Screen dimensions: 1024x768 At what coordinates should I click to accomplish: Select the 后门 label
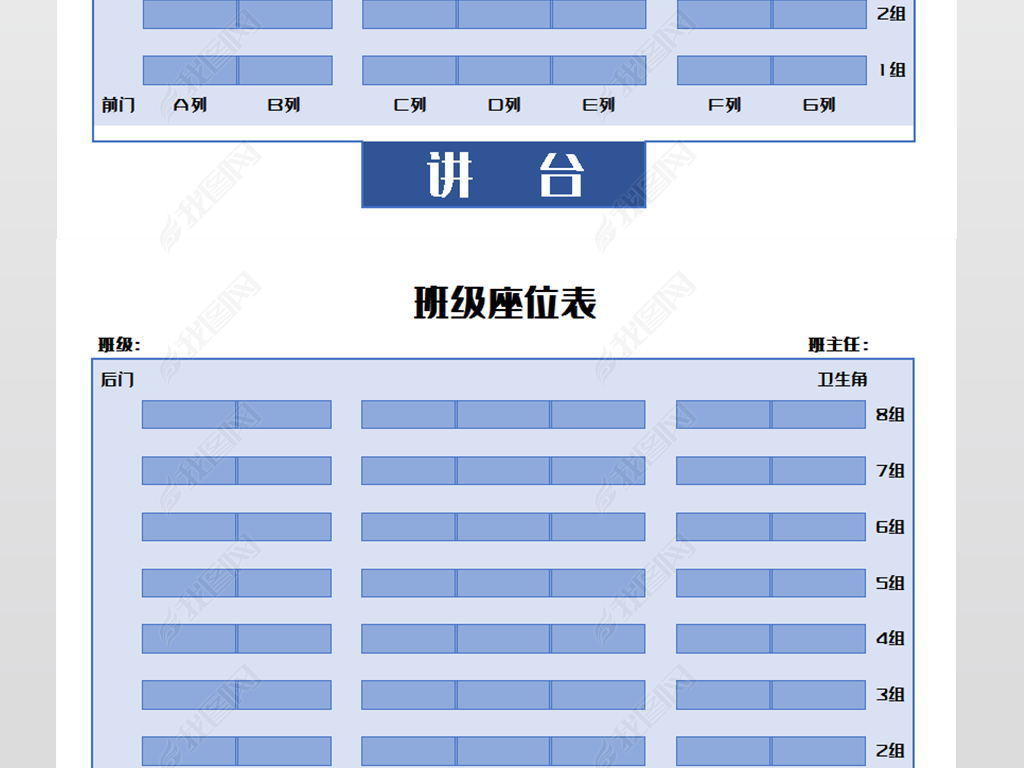117,380
